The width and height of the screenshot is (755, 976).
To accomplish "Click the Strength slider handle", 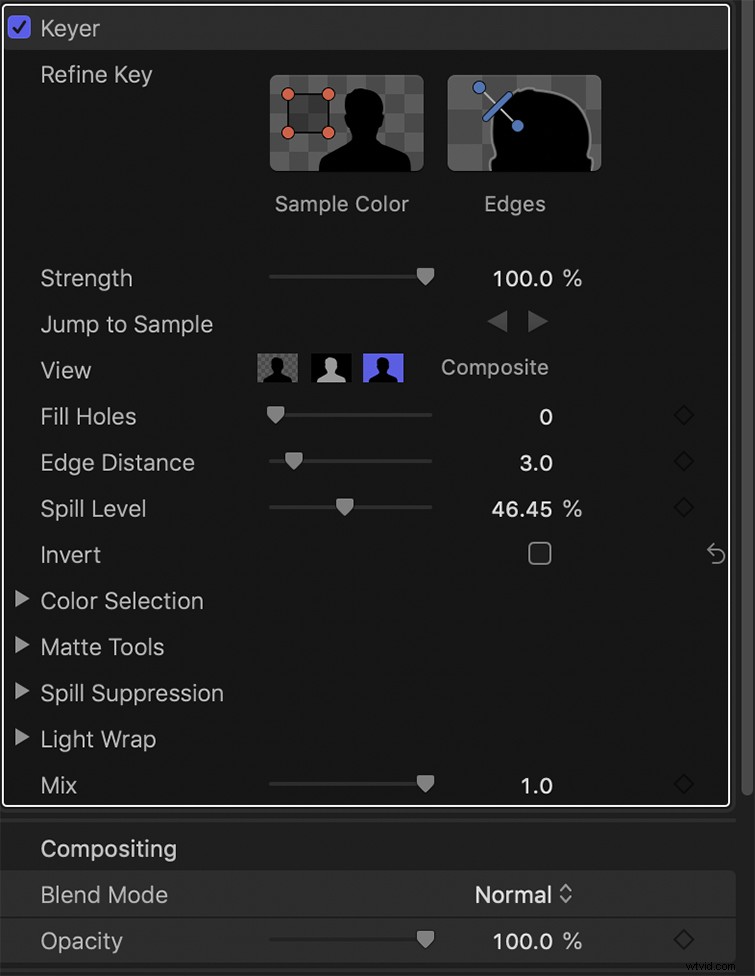I will coord(425,277).
